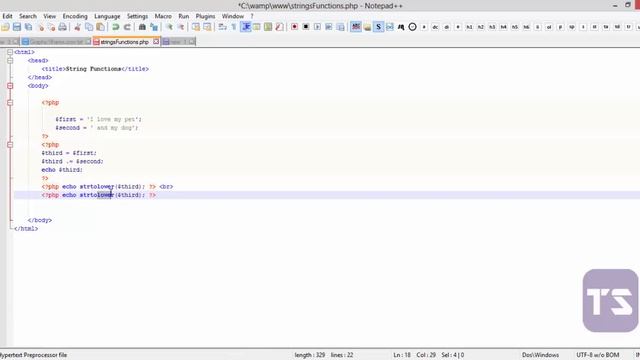Collapse the body tag fold marker
The image size is (640, 360).
tap(10, 86)
